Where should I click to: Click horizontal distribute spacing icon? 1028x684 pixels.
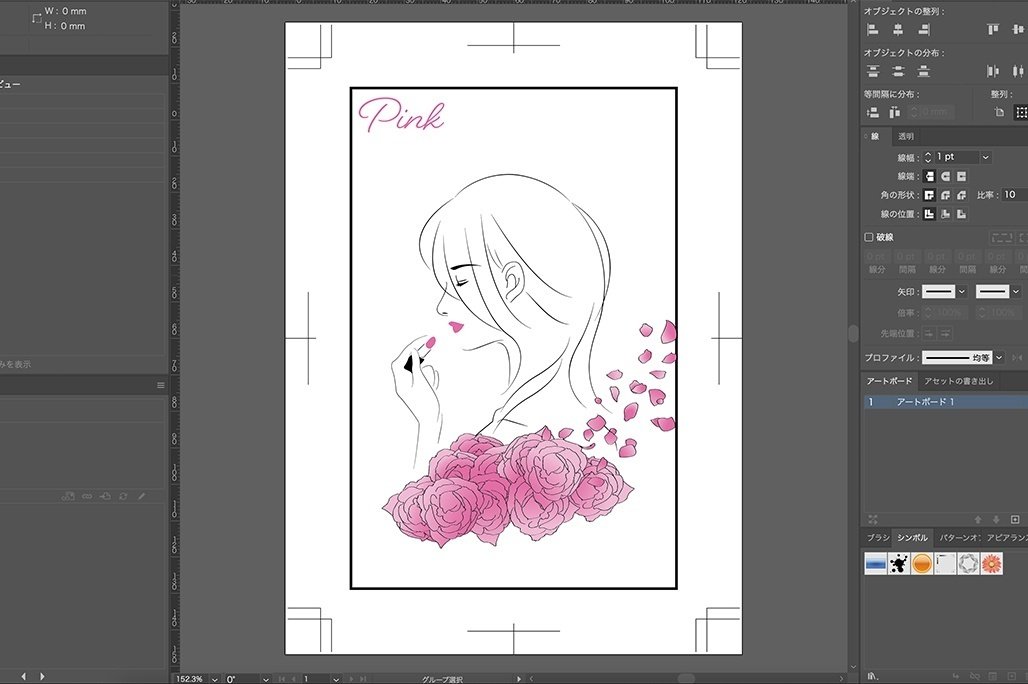point(894,113)
